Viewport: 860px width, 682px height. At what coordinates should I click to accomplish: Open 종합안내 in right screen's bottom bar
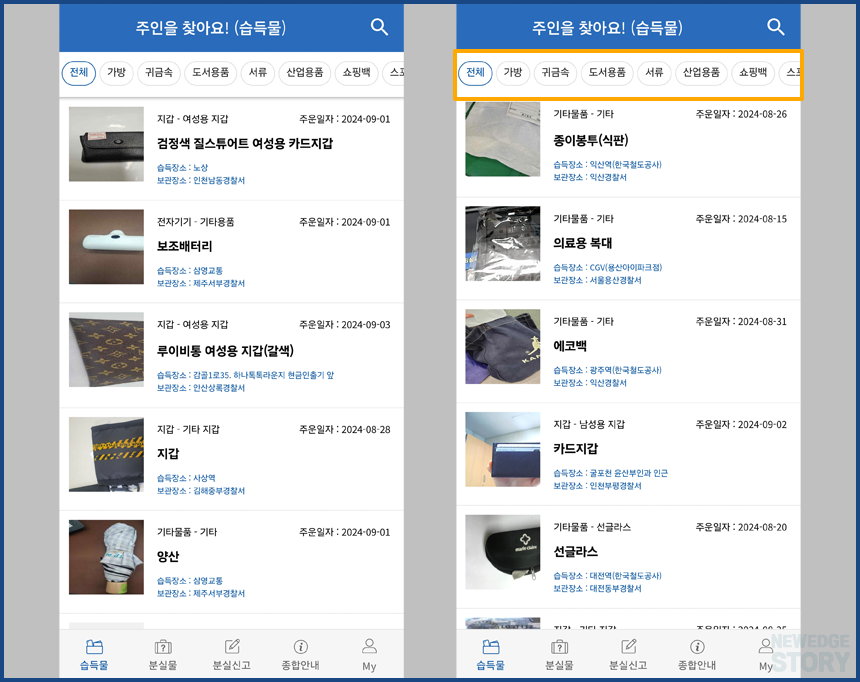[697, 655]
